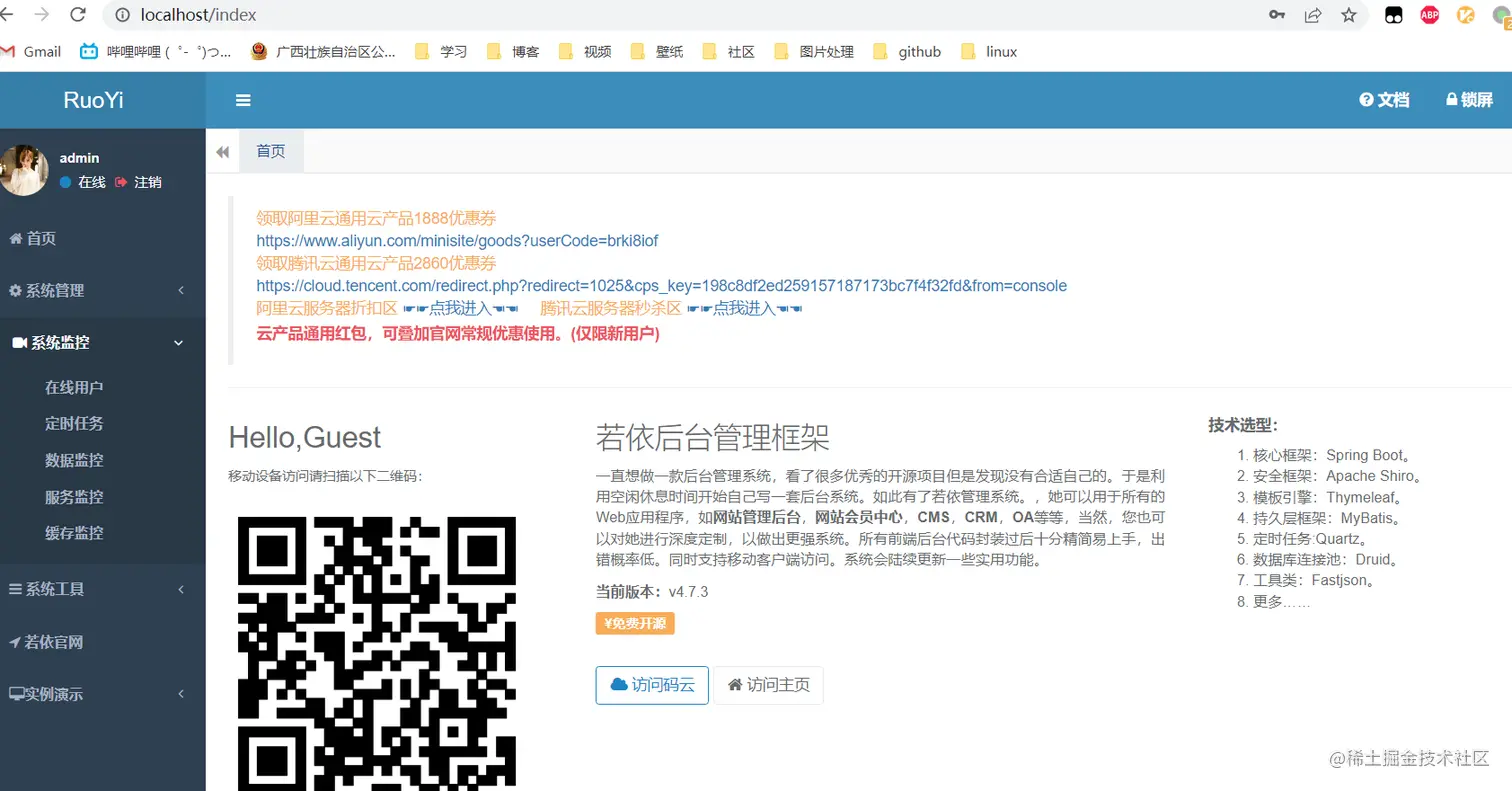Screen dimensions: 1512x791
Task: Open the 哔哩哔哩 bookmark
Action: 156,52
